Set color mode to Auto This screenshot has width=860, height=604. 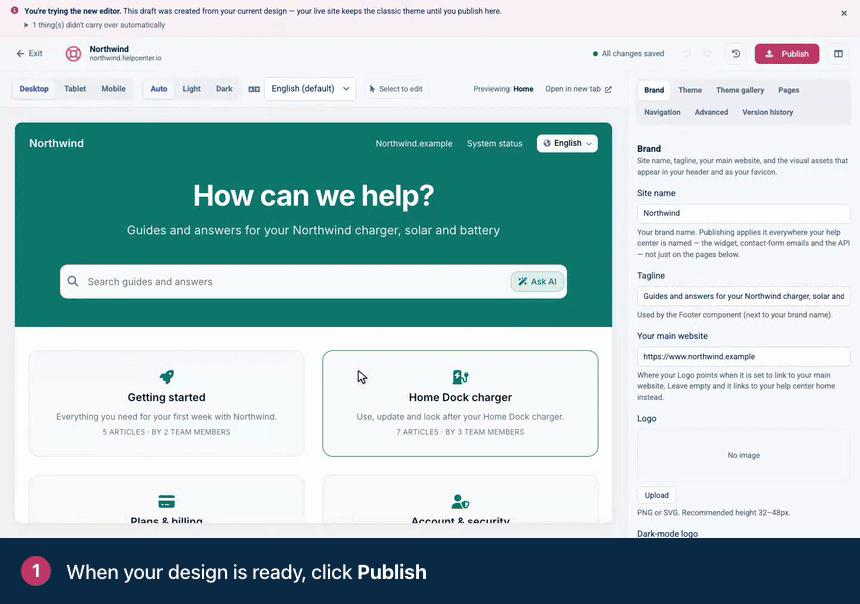[x=159, y=89]
